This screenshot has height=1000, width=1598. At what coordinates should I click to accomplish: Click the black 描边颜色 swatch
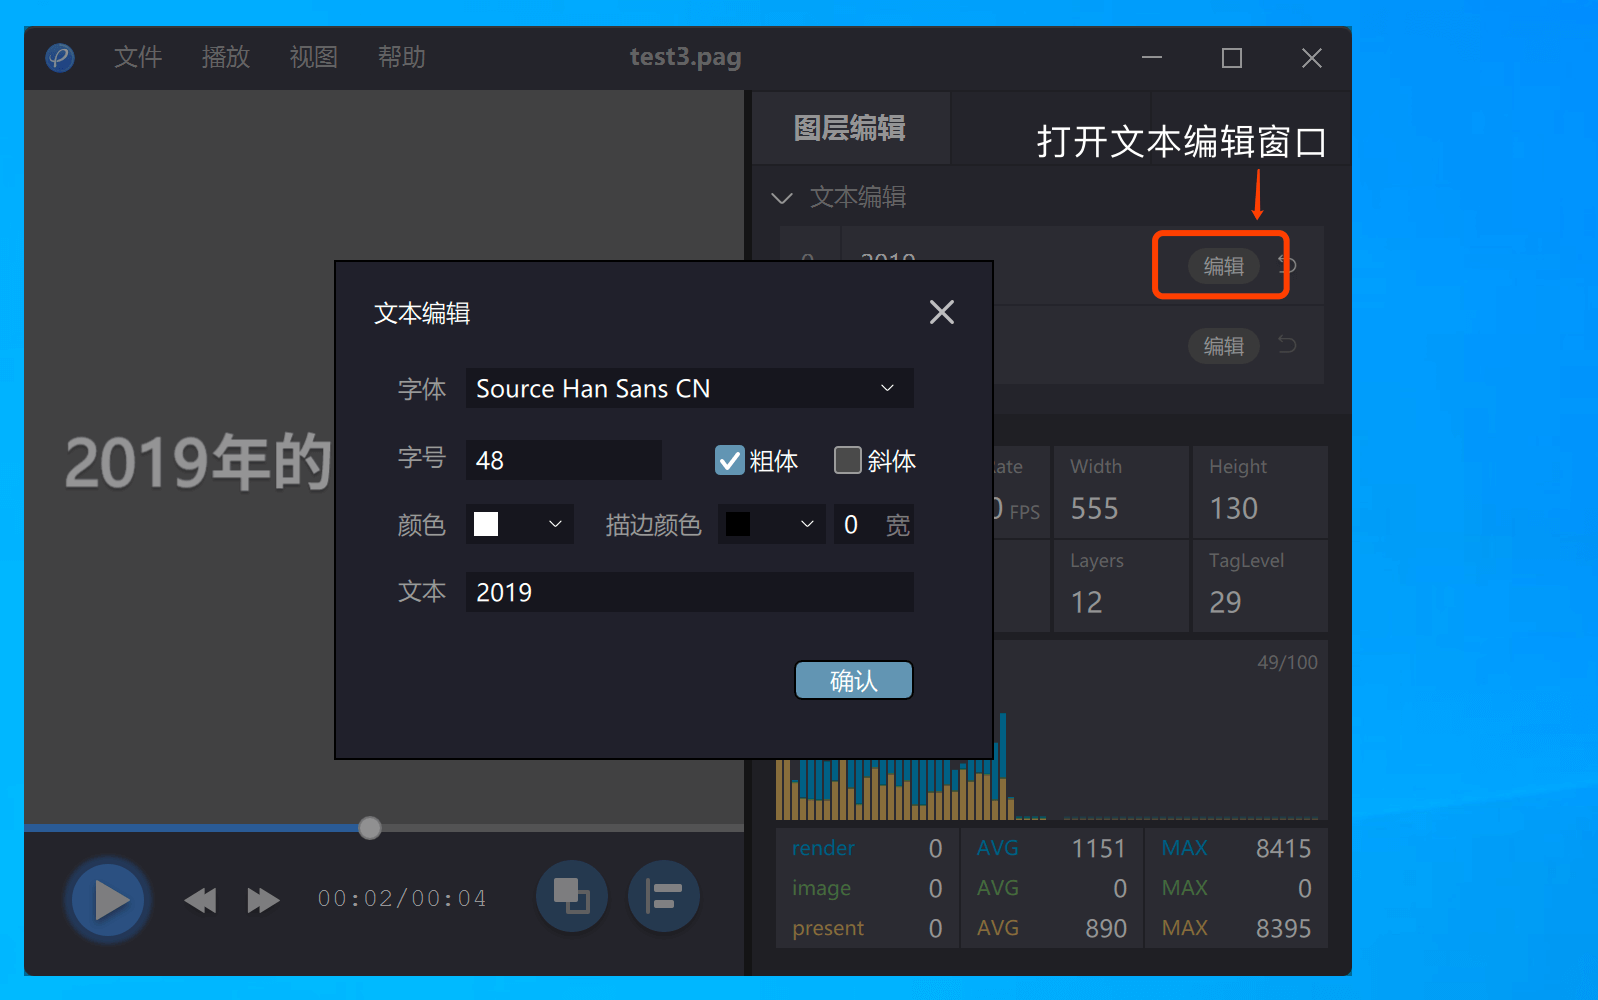[x=738, y=524]
